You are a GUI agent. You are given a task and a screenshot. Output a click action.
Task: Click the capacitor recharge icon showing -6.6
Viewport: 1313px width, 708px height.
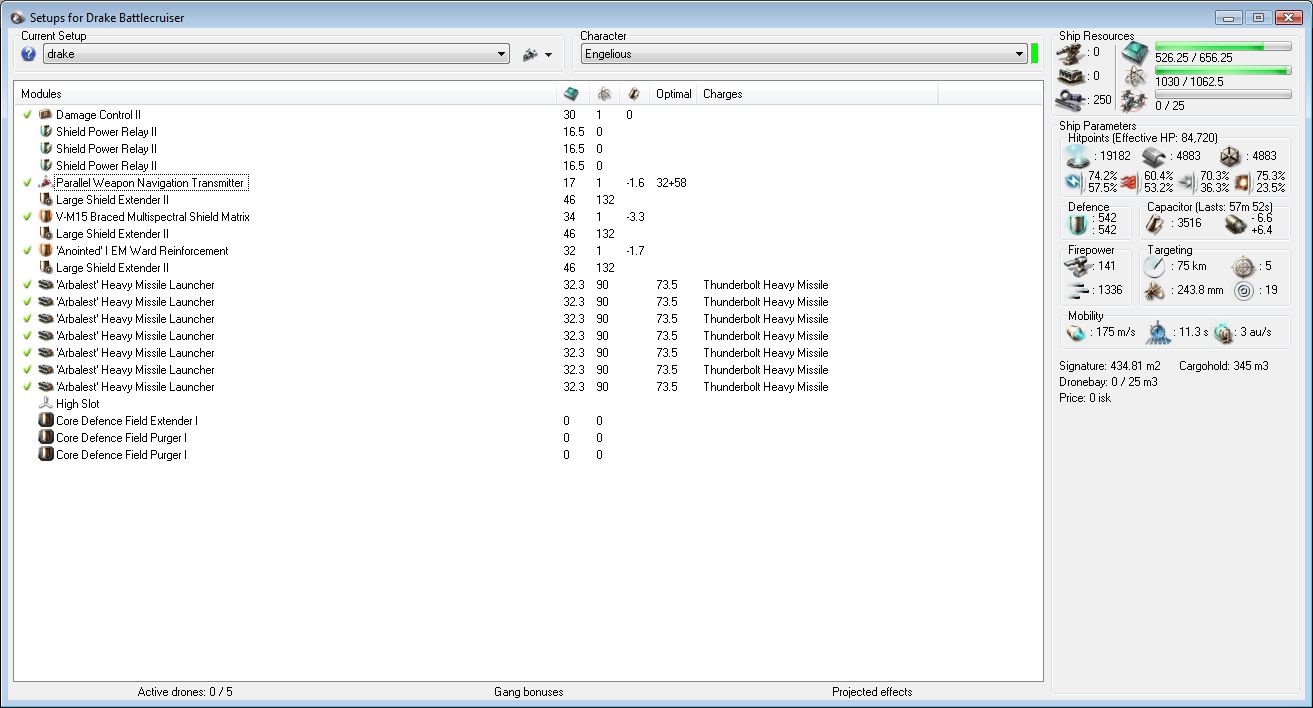(1235, 224)
